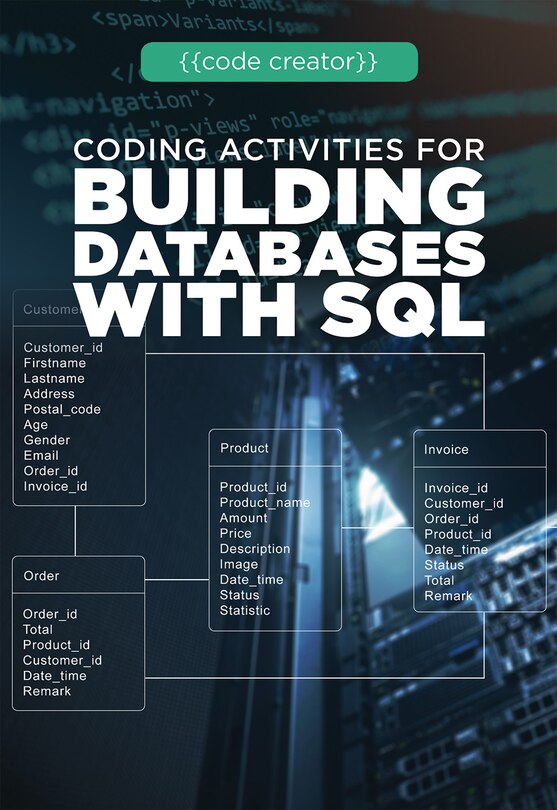Click the "Postal_code" field
The height and width of the screenshot is (810, 557).
coord(62,410)
